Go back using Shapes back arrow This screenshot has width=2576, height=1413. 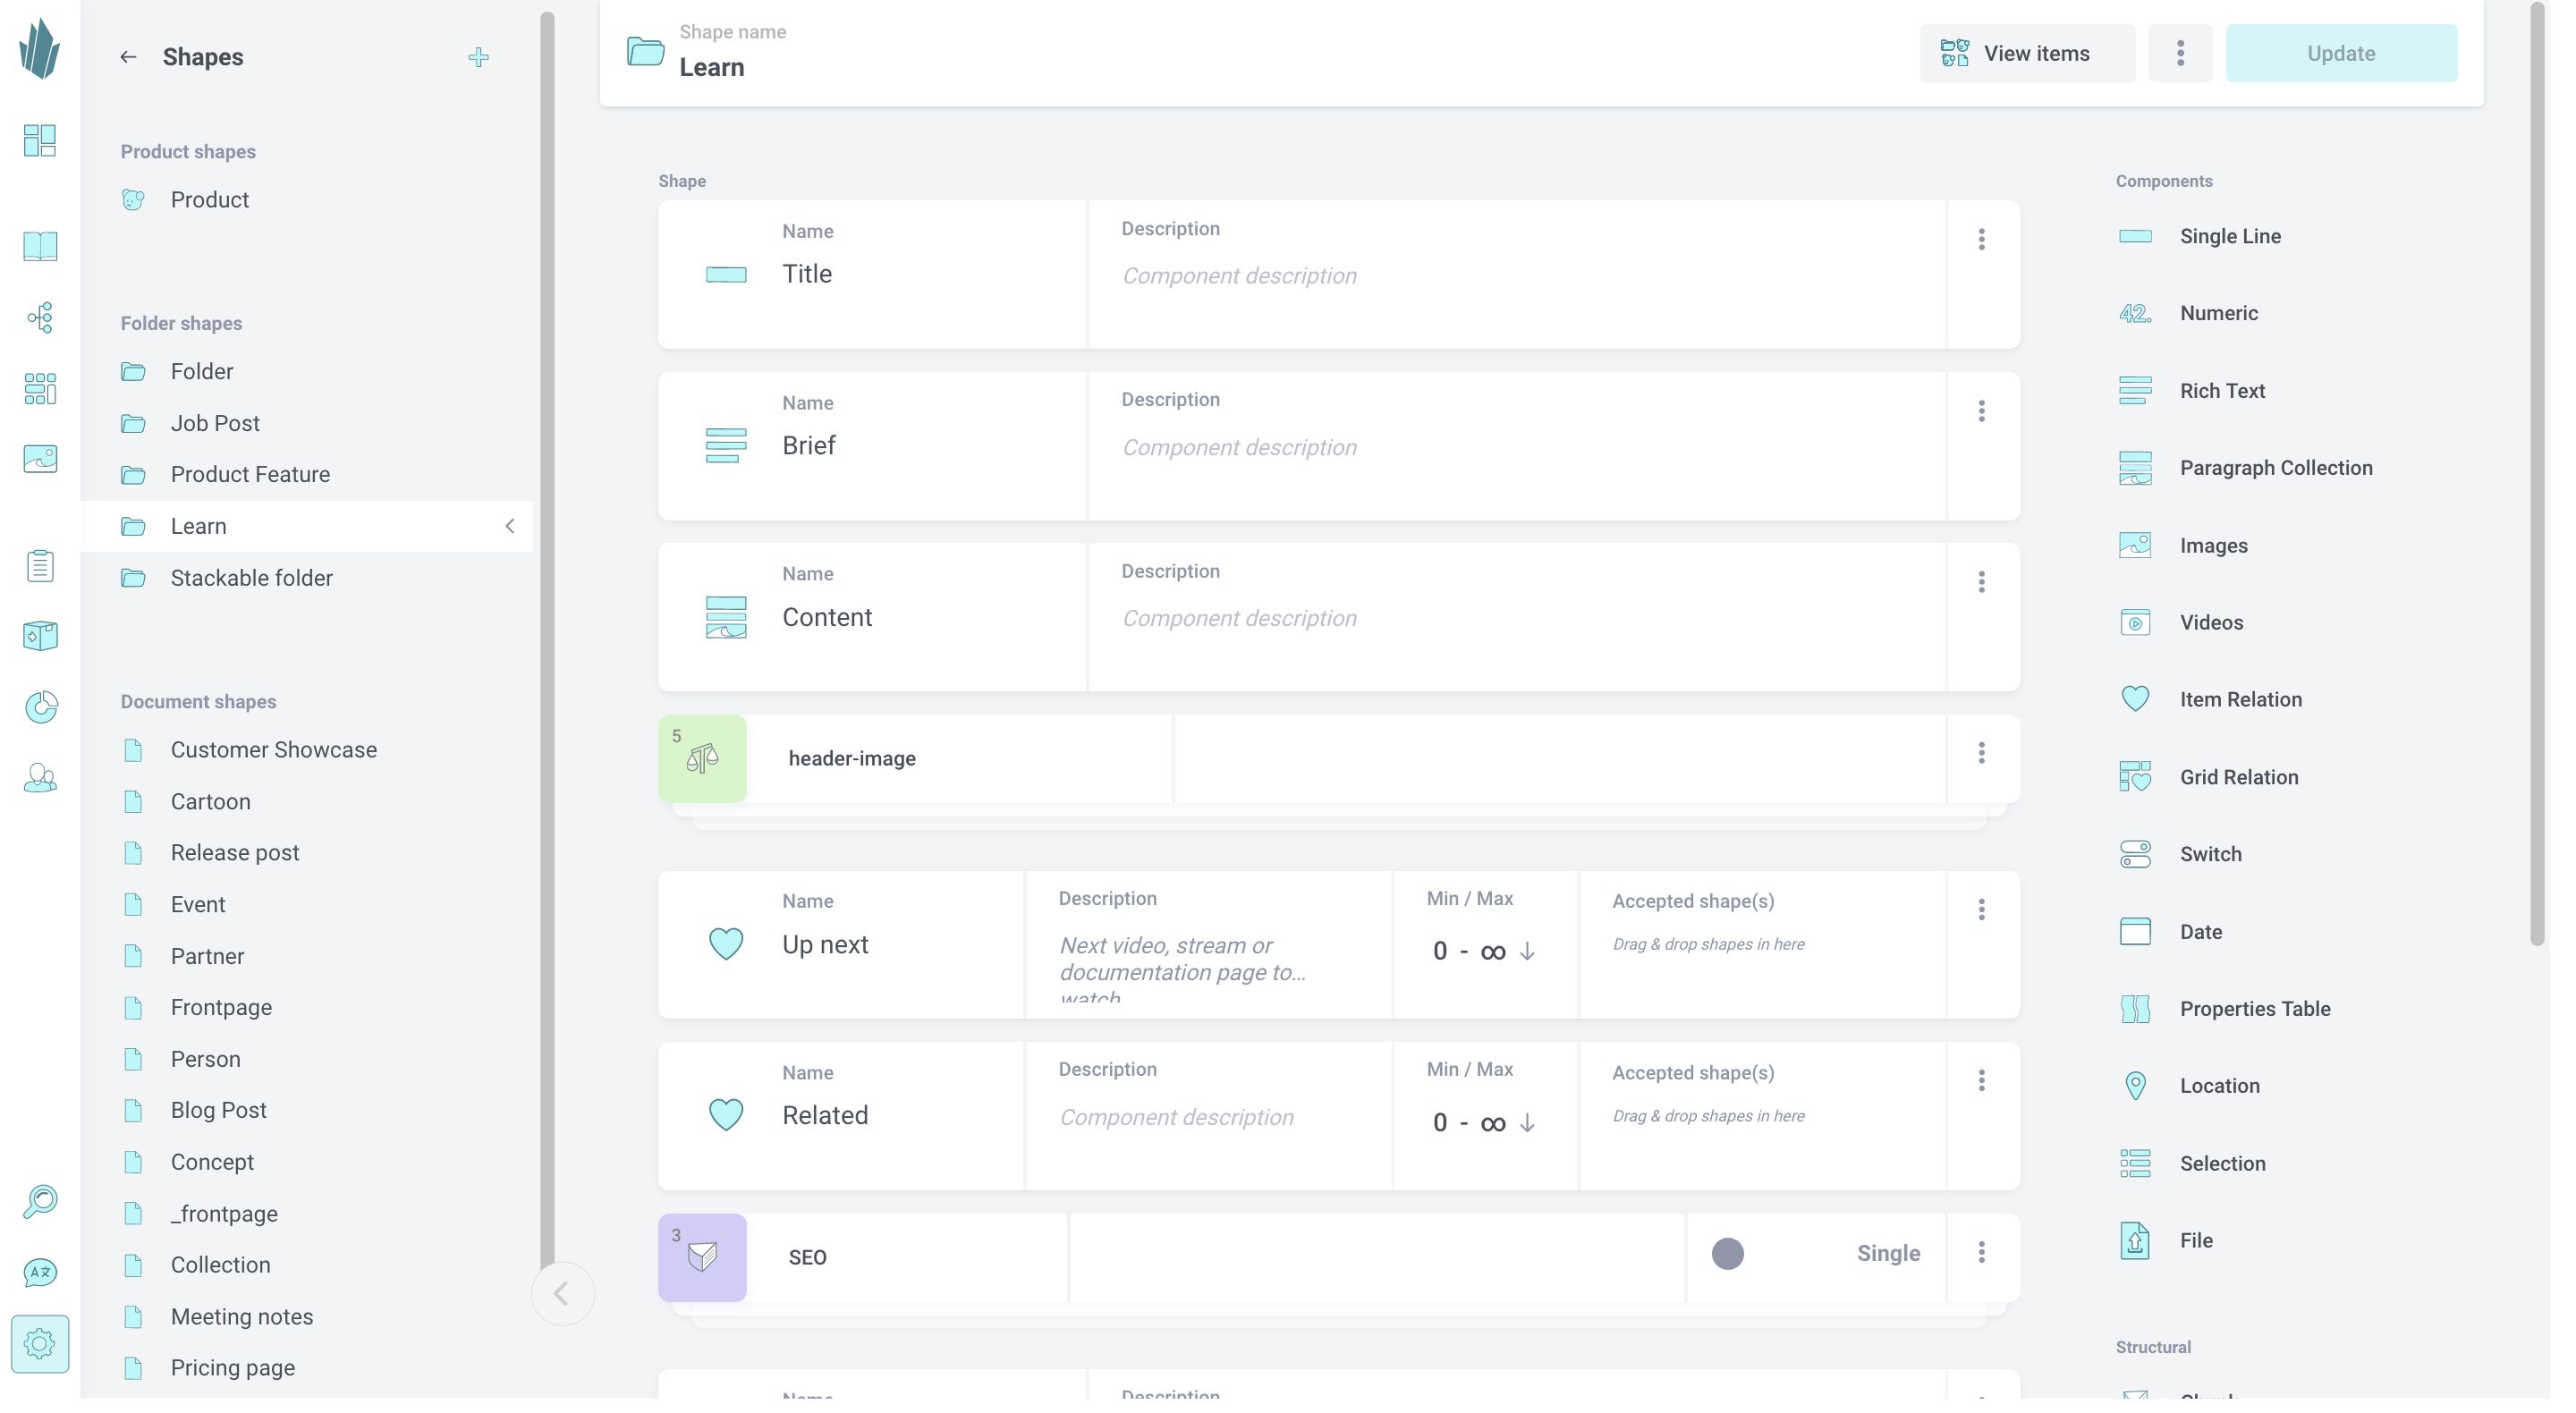pos(128,57)
